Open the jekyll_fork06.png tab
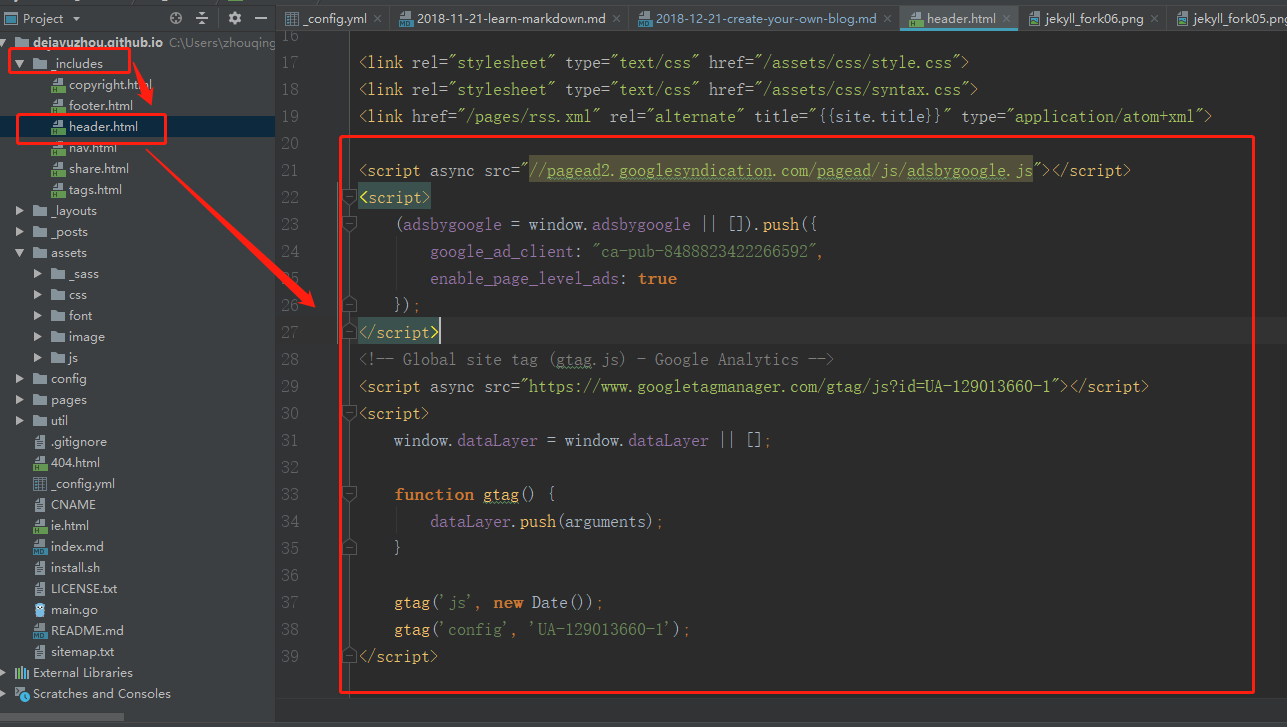 click(1091, 18)
